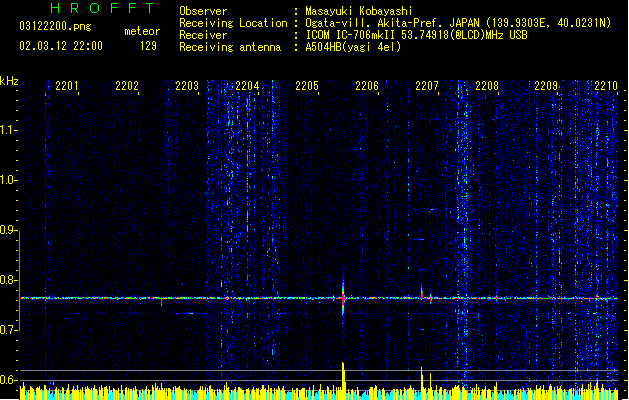This screenshot has width=629, height=400.
Task: Click the 2210 time marker
Action: 606,85
